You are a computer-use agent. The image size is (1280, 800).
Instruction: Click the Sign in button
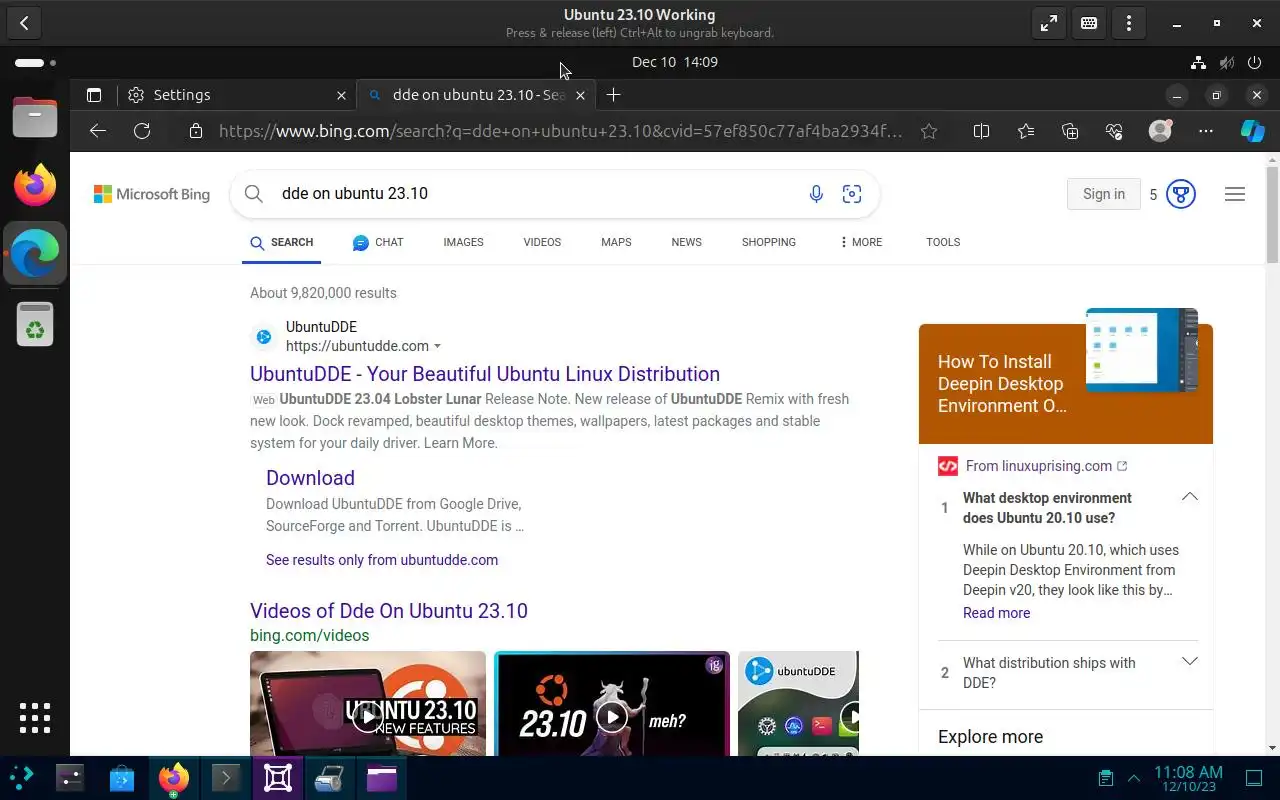click(x=1104, y=194)
